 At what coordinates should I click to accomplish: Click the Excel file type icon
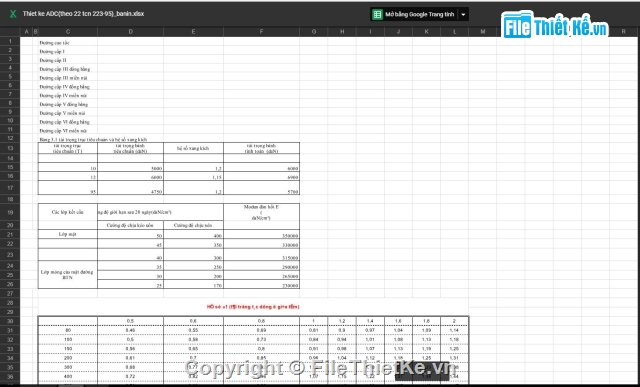[x=13, y=14]
